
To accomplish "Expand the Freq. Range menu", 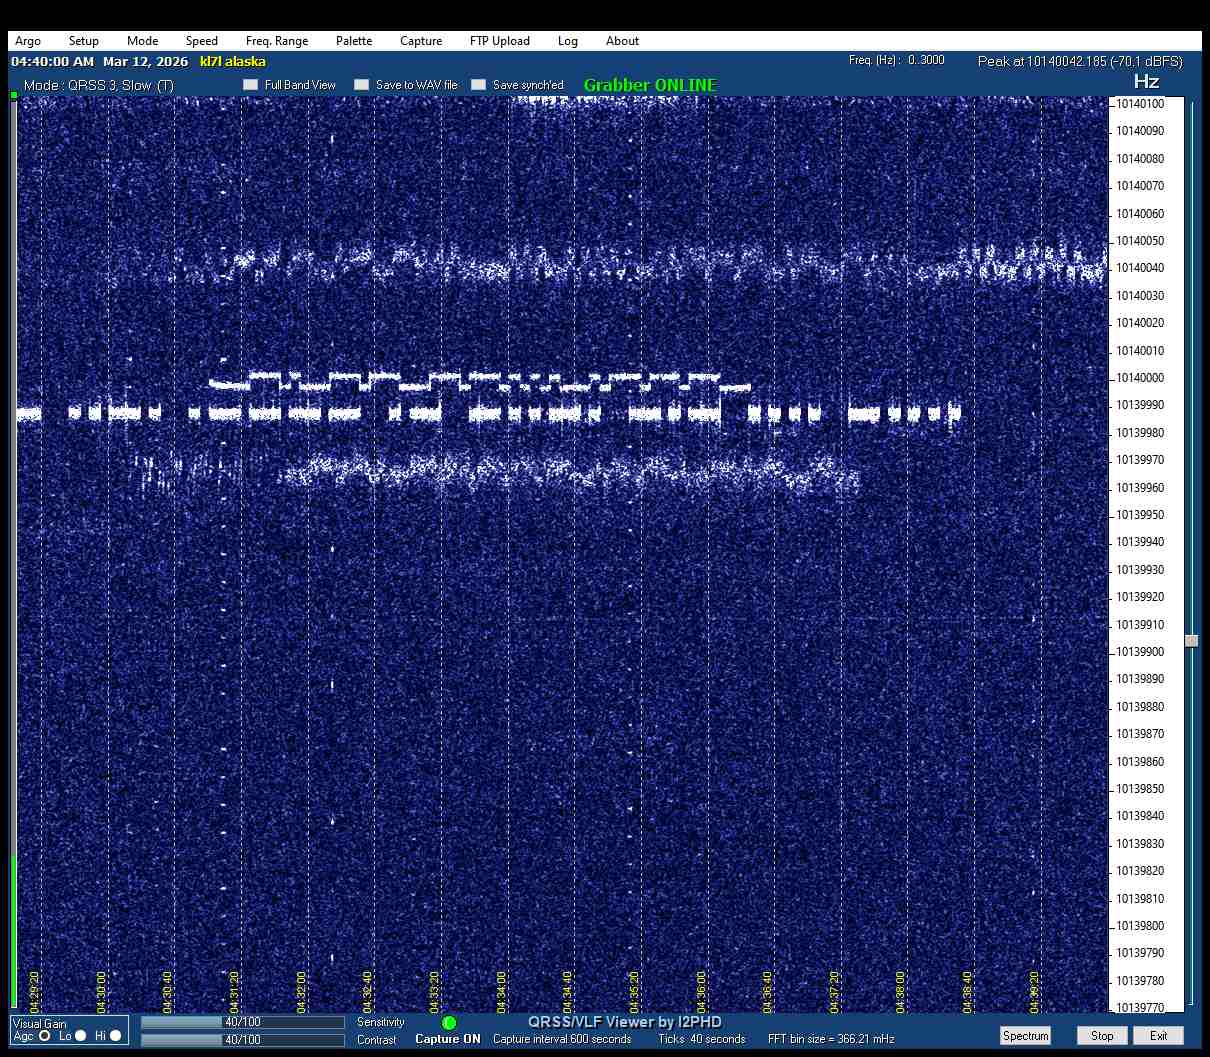I will (277, 41).
